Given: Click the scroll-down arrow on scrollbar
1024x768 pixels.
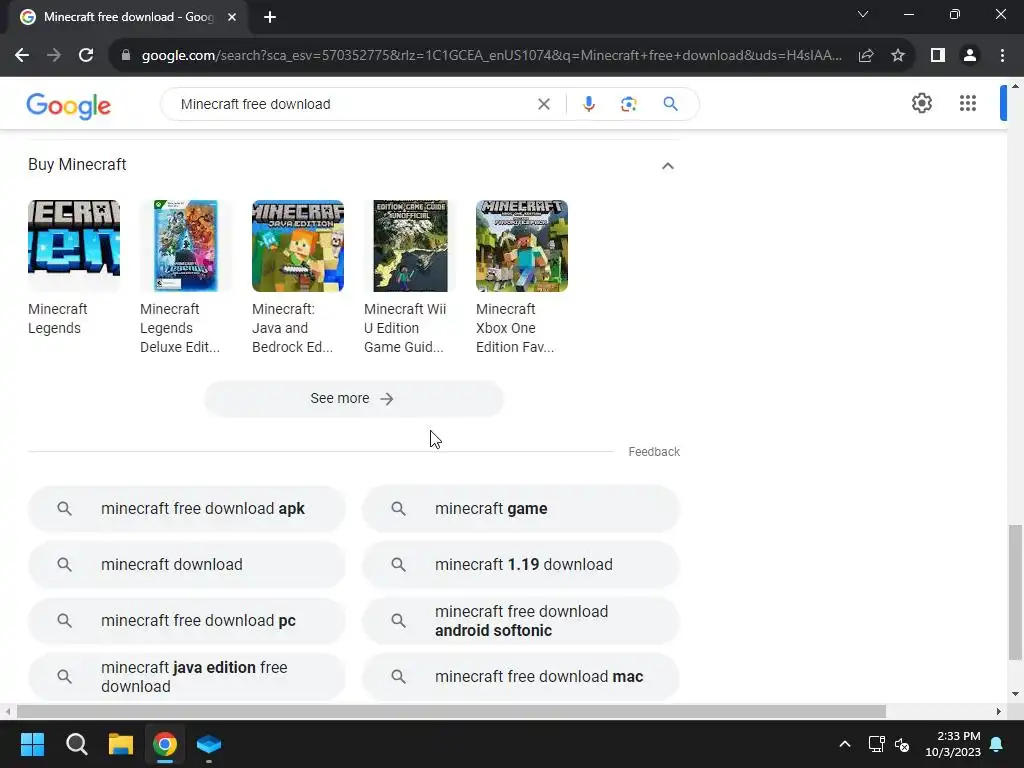Looking at the screenshot, I should coord(1015,694).
